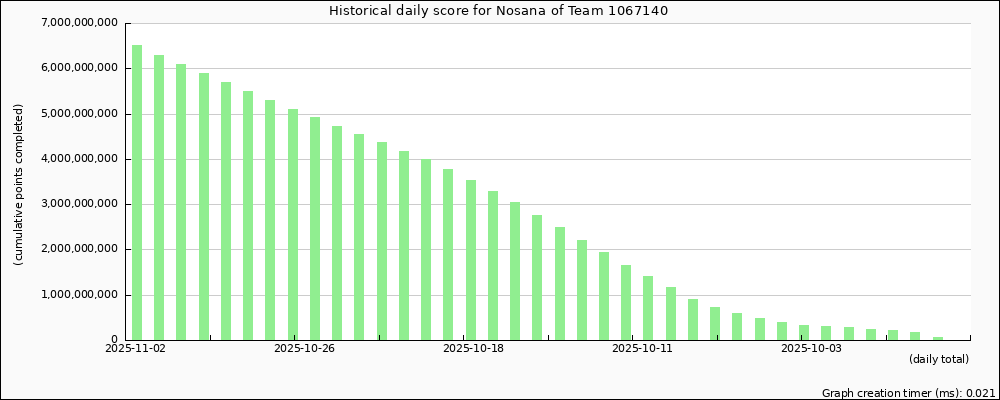Click the 2025-10-26 x-axis date label
Viewport: 1000px width, 400px height.
tap(304, 349)
